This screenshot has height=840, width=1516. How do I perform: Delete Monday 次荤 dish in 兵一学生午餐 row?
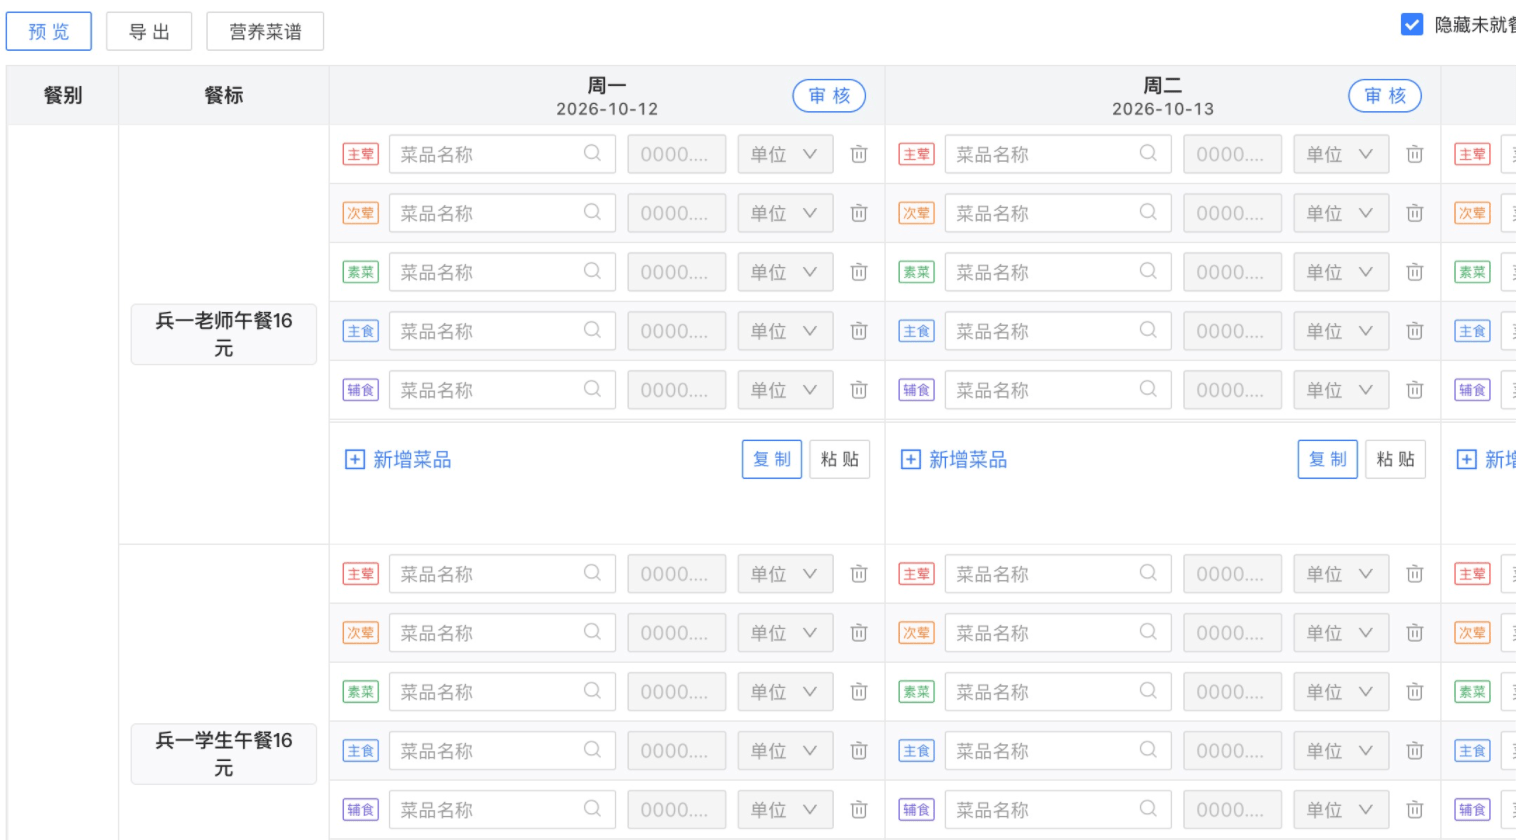click(x=859, y=634)
